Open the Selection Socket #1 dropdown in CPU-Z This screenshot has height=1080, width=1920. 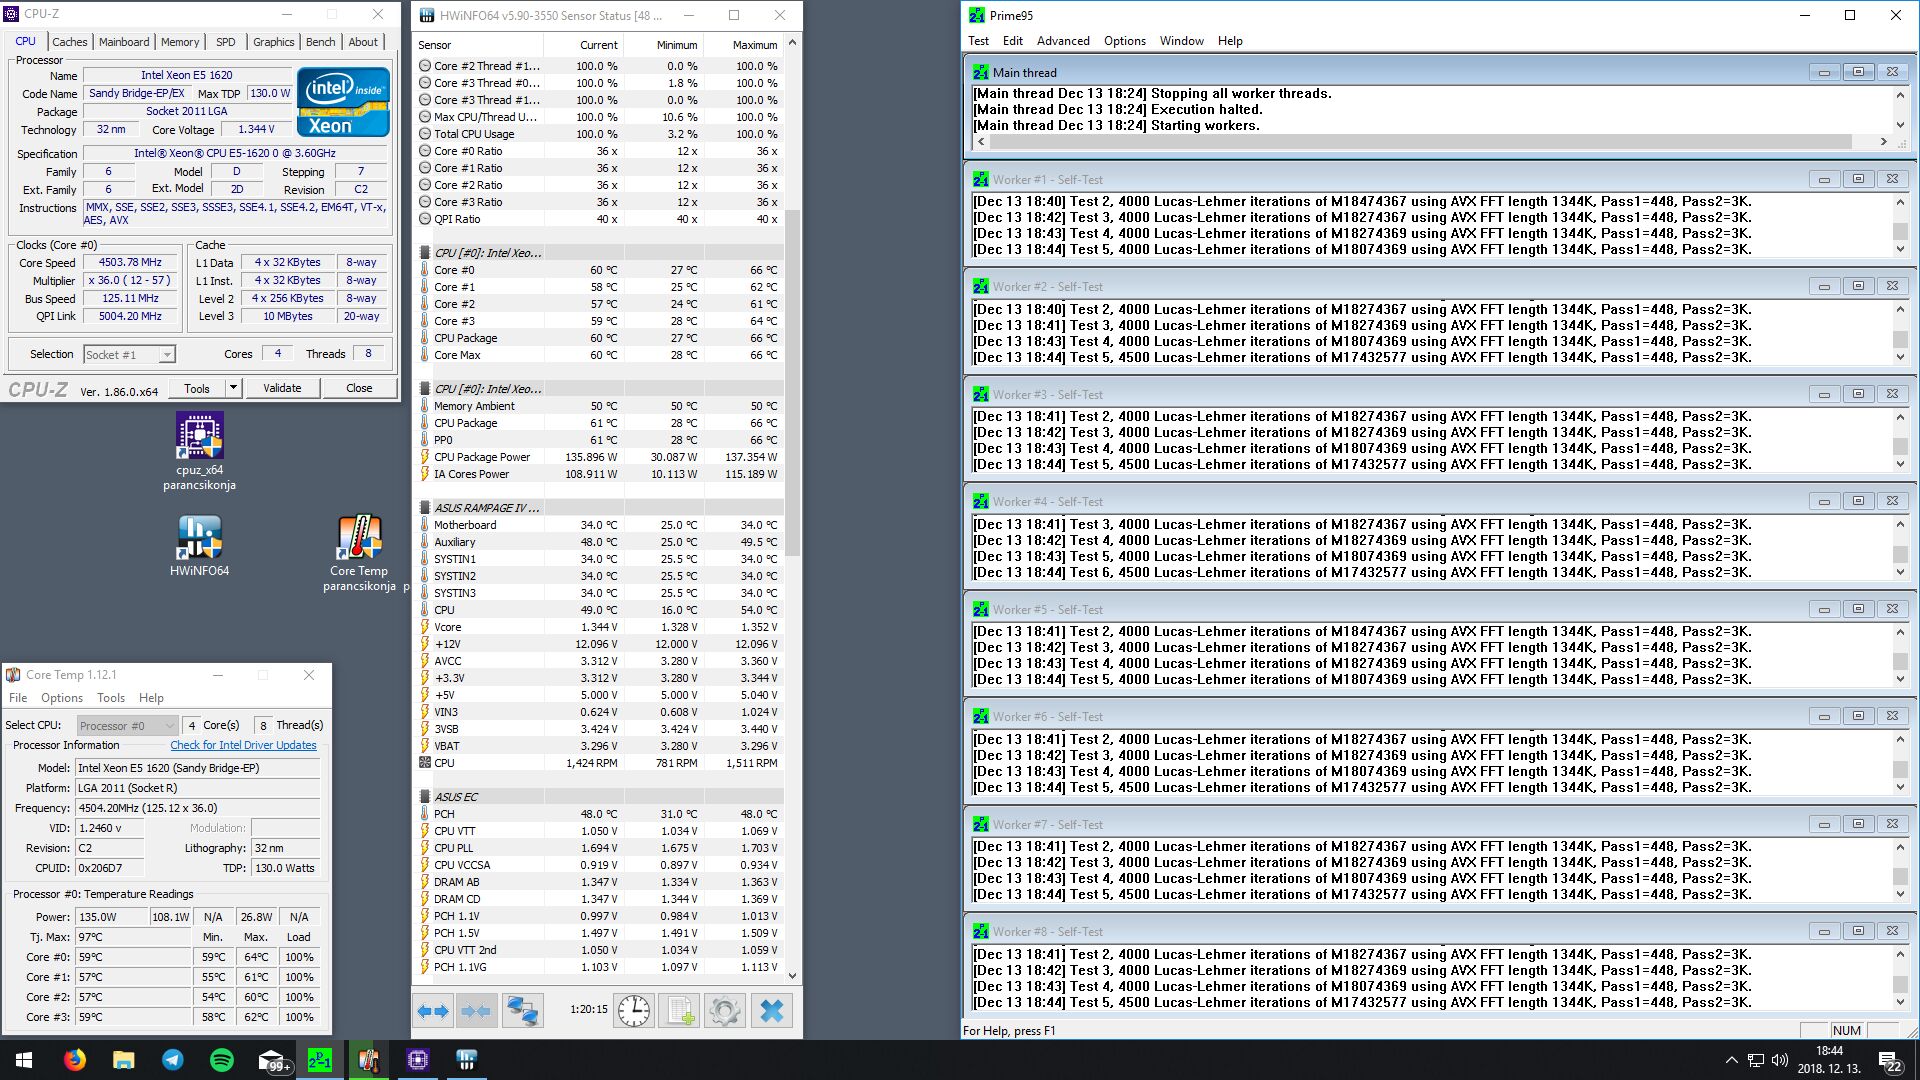point(129,354)
